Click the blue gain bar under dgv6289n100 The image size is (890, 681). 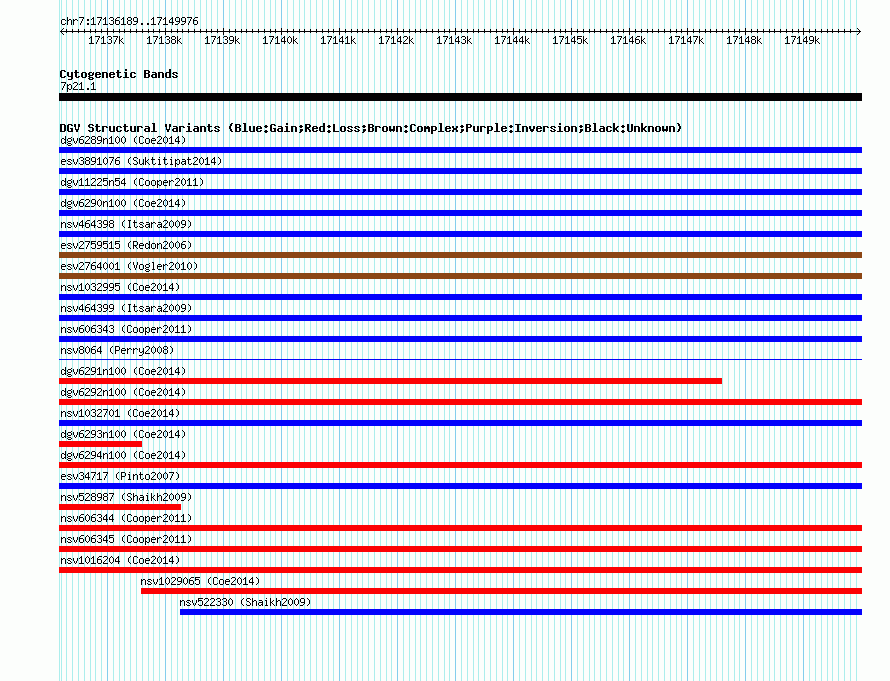point(460,150)
